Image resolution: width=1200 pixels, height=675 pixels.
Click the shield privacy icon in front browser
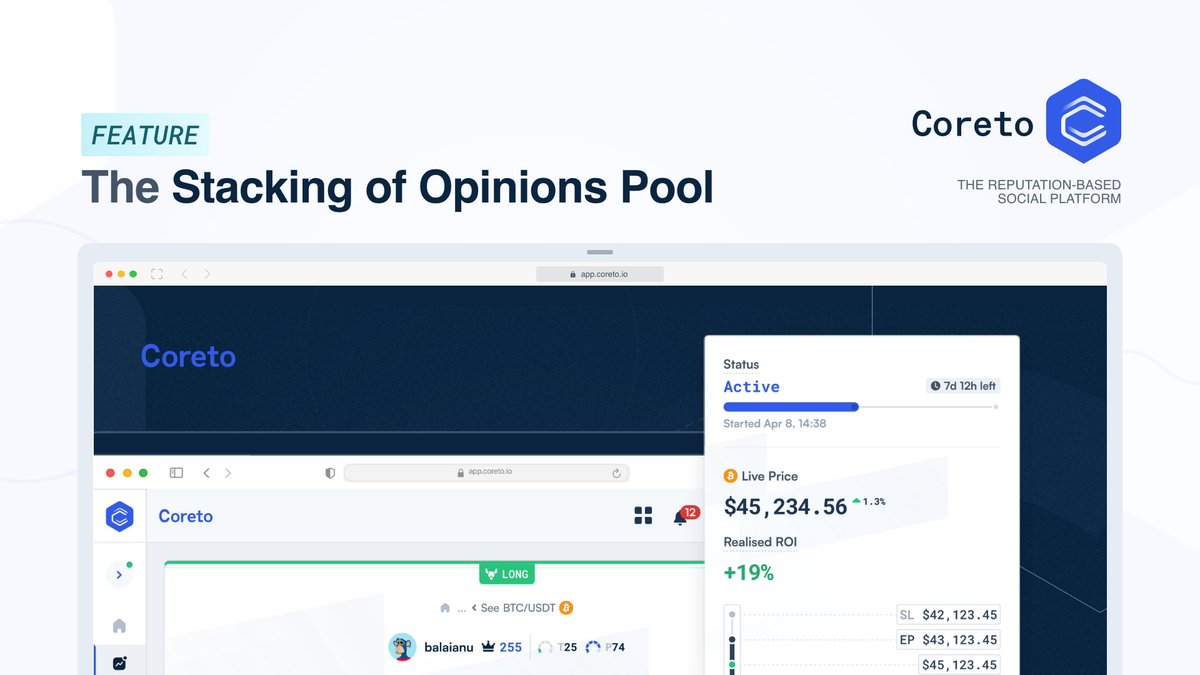tap(330, 473)
